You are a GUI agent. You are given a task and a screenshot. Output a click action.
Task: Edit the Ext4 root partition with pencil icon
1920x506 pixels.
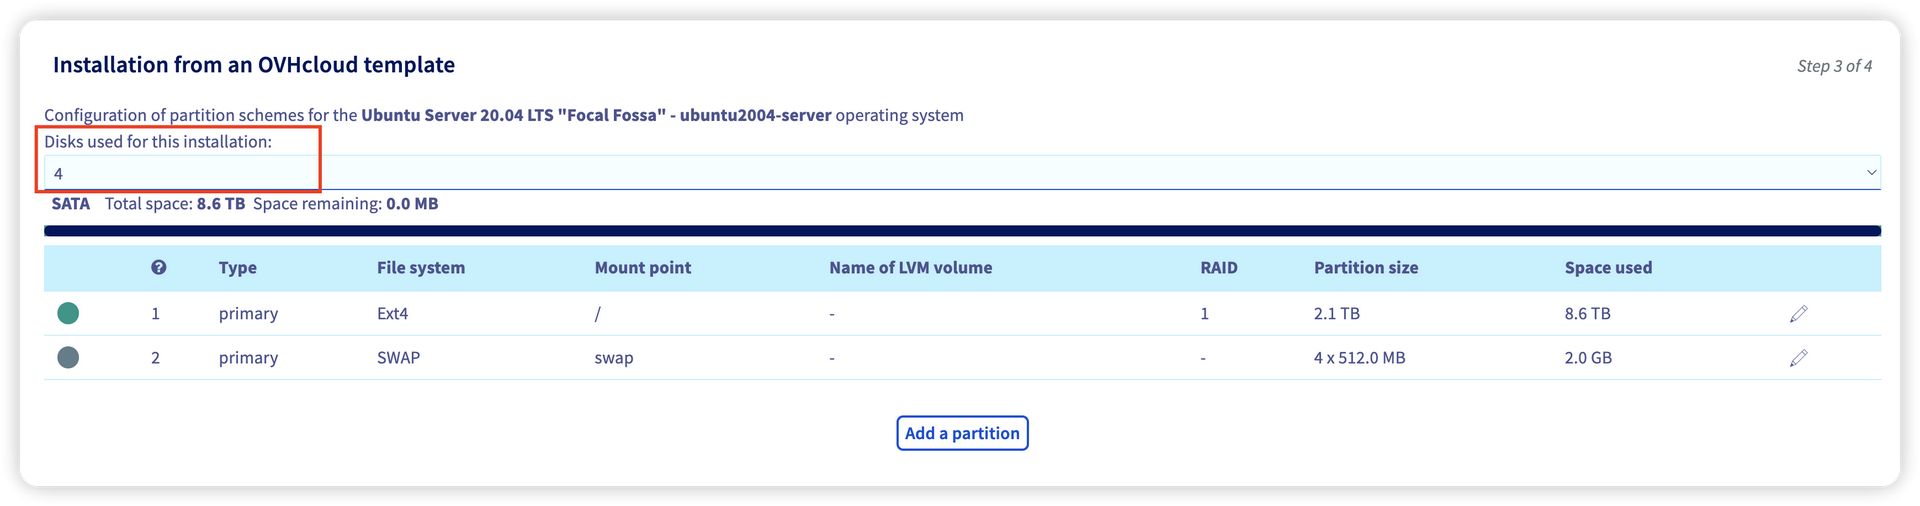[1798, 314]
